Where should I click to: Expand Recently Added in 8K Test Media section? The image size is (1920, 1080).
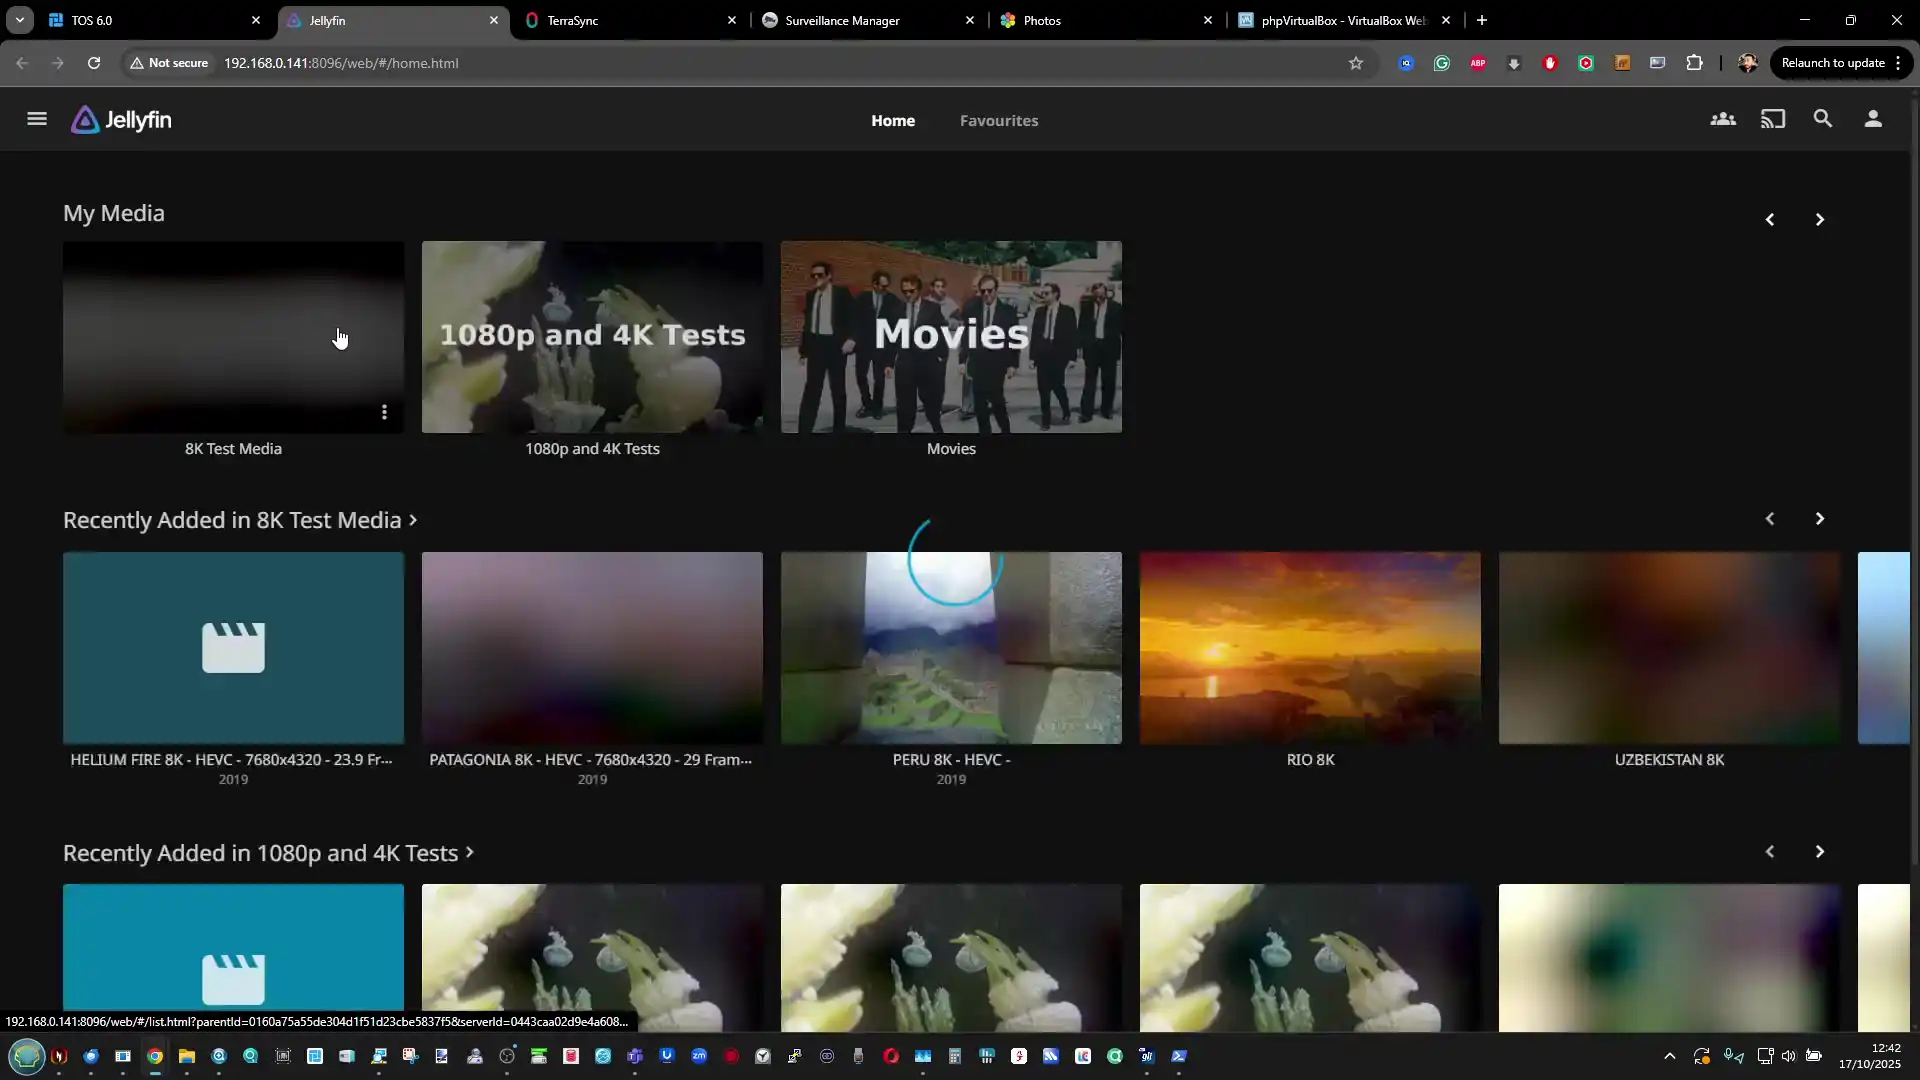[x=240, y=520]
